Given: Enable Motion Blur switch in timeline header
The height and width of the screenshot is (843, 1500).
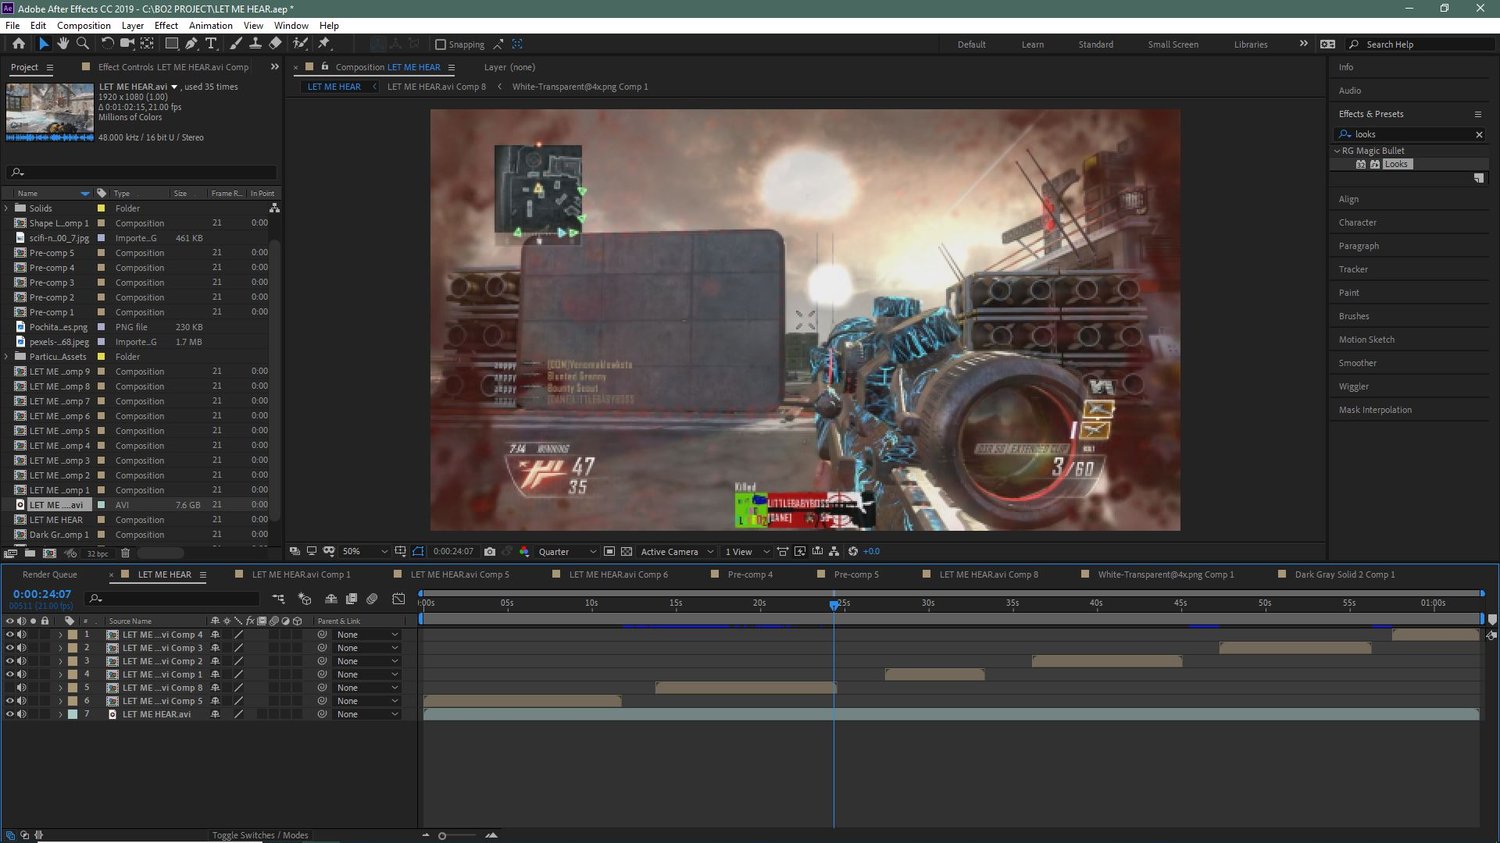Looking at the screenshot, I should click(372, 599).
